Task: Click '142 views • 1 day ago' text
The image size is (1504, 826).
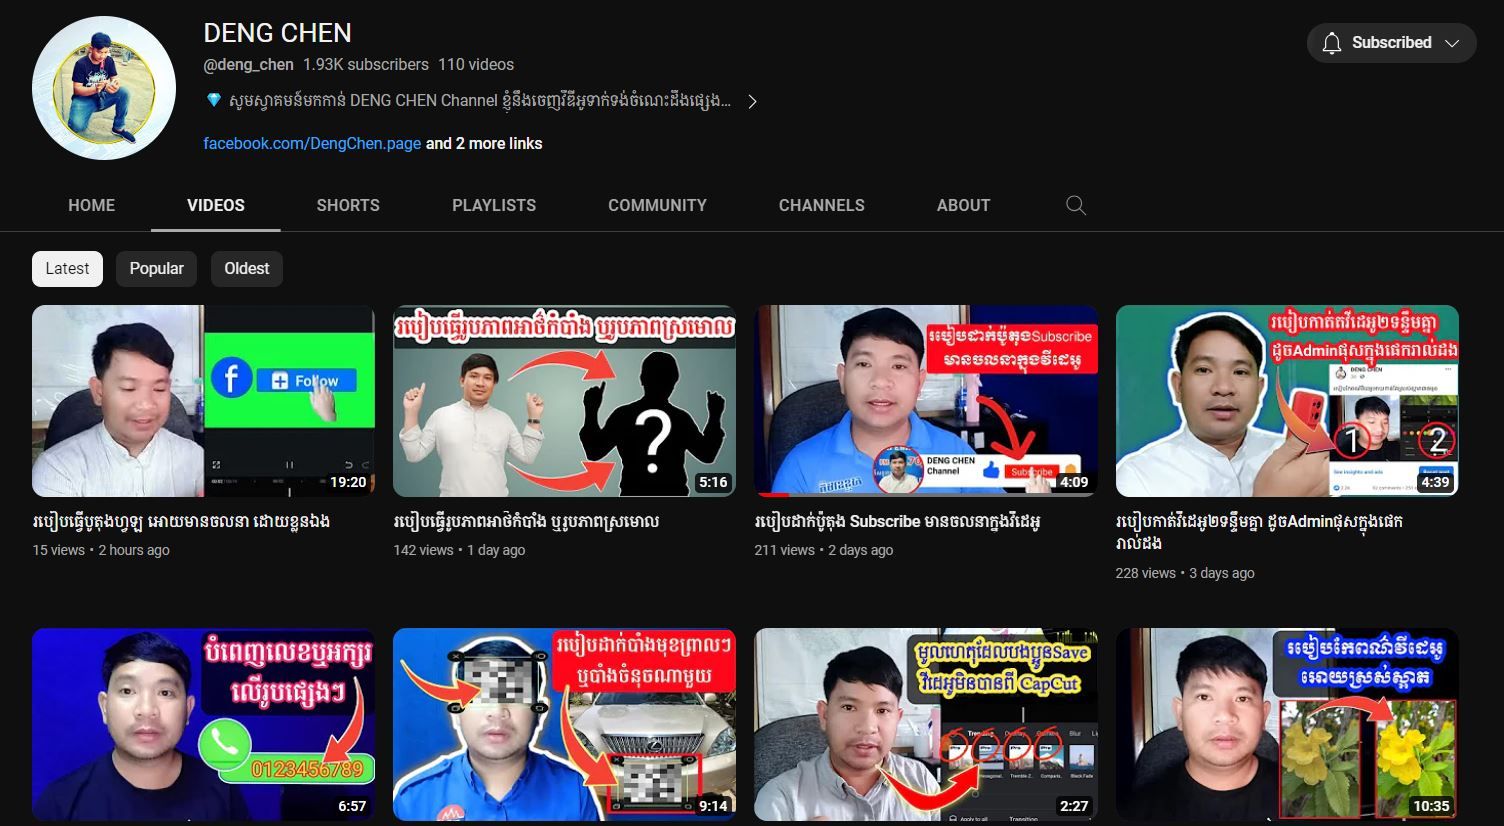Action: [x=459, y=550]
